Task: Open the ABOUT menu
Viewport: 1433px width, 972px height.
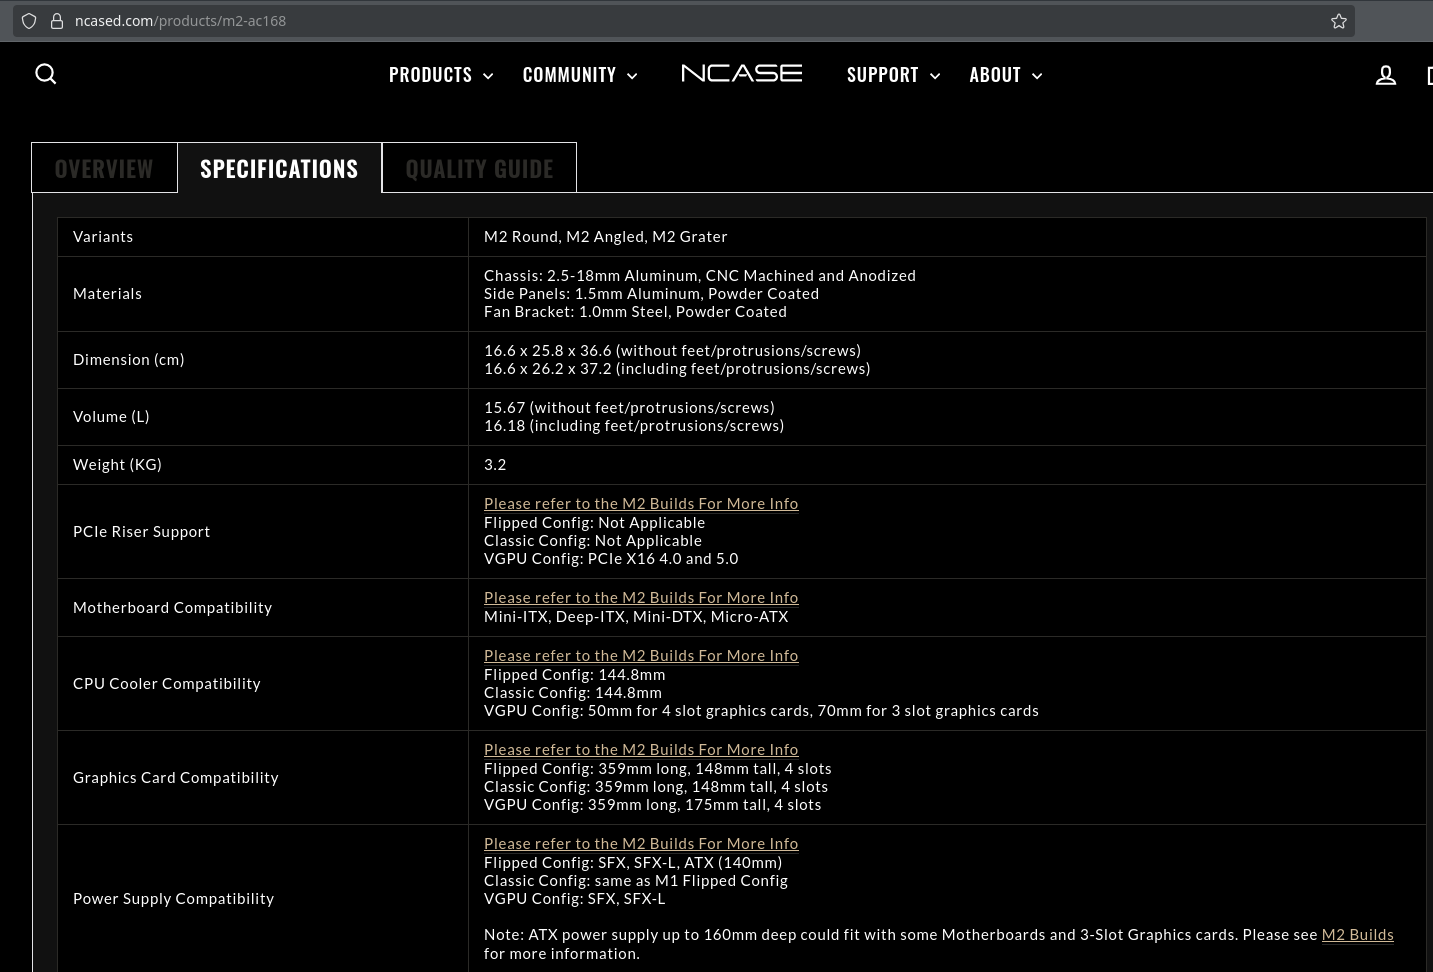Action: tap(995, 75)
